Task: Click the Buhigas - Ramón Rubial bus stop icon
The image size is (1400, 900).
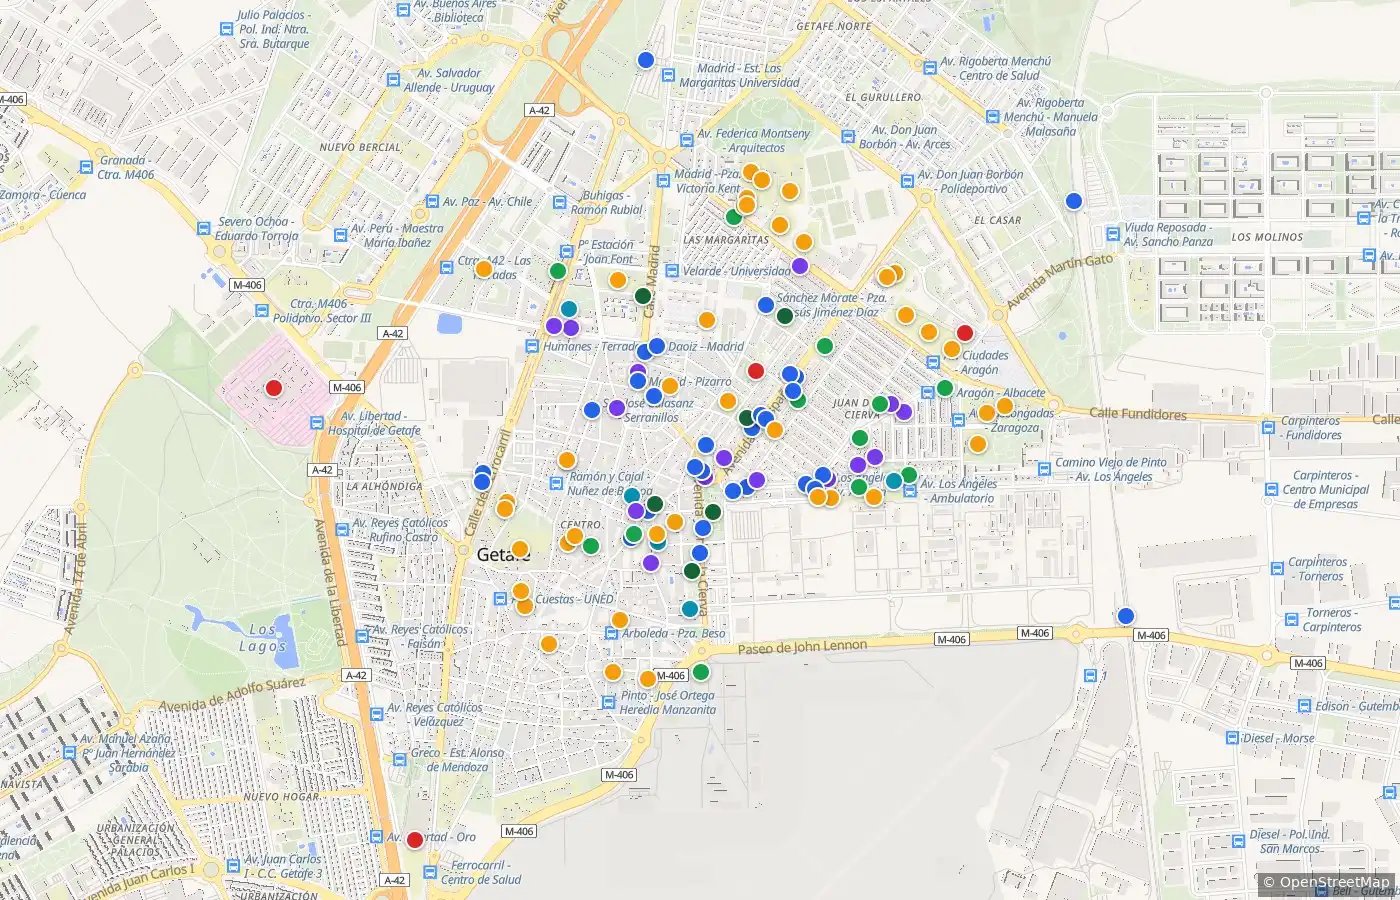Action: coord(560,203)
